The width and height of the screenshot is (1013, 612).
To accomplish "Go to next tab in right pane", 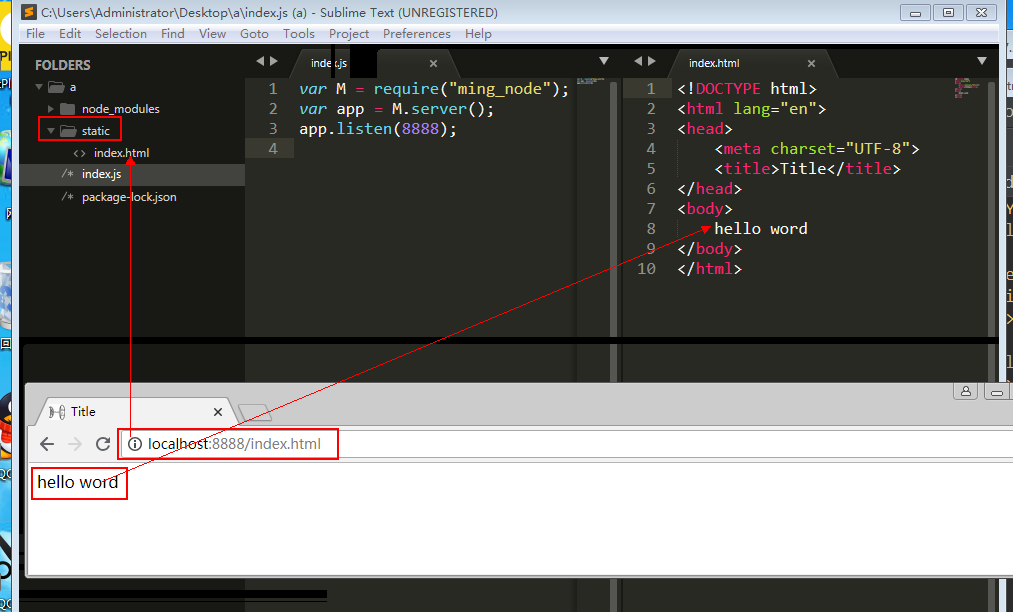I will pos(652,61).
